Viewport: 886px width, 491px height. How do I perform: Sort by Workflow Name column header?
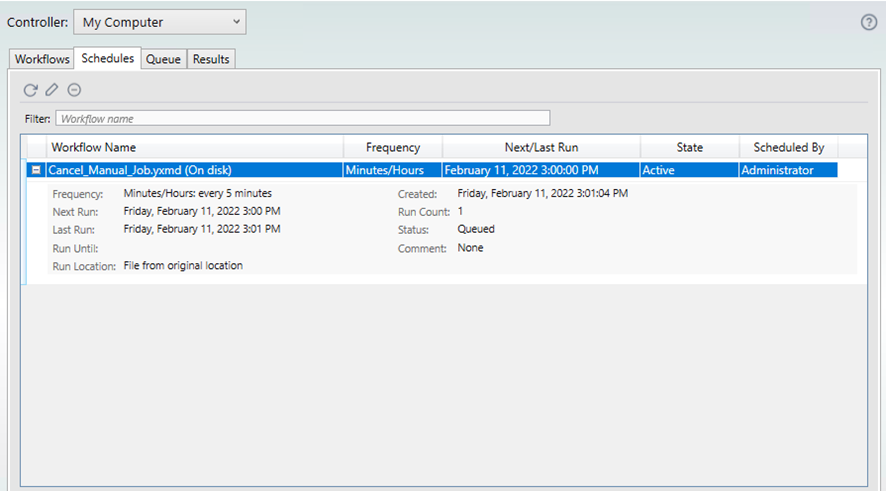point(194,147)
